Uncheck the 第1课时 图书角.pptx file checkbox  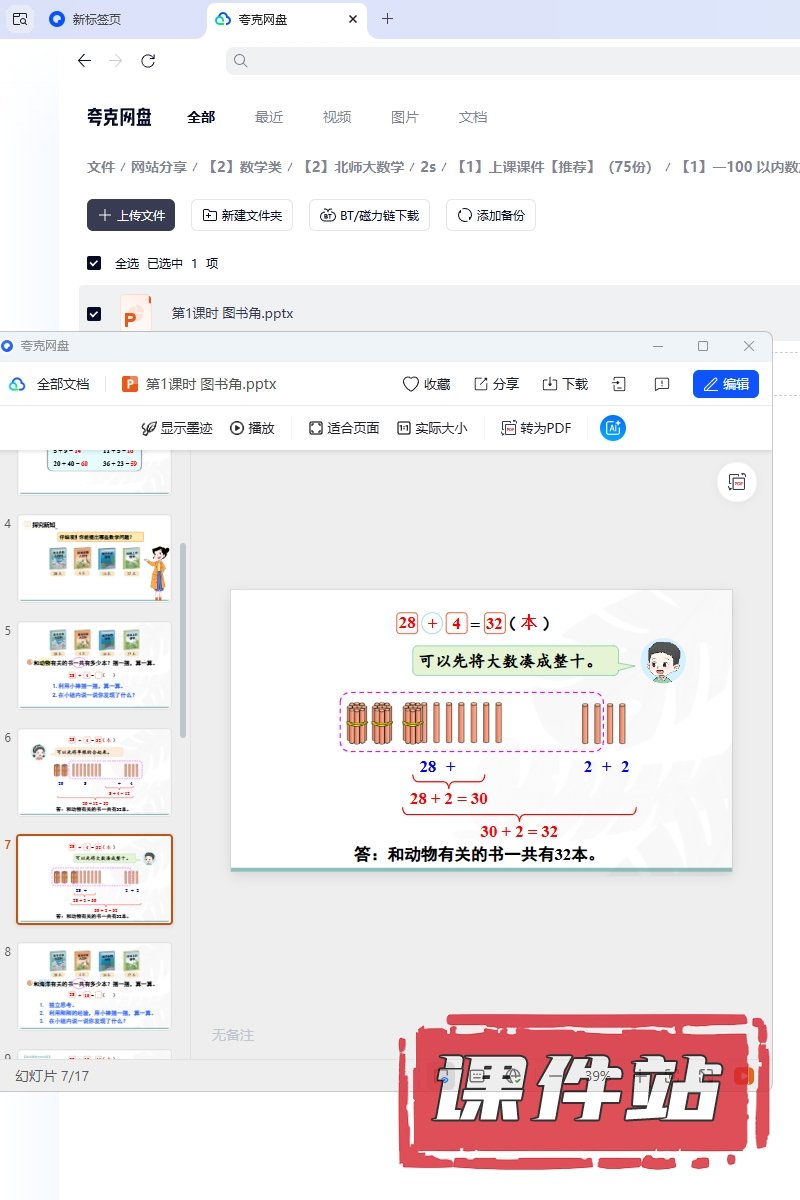tap(94, 314)
